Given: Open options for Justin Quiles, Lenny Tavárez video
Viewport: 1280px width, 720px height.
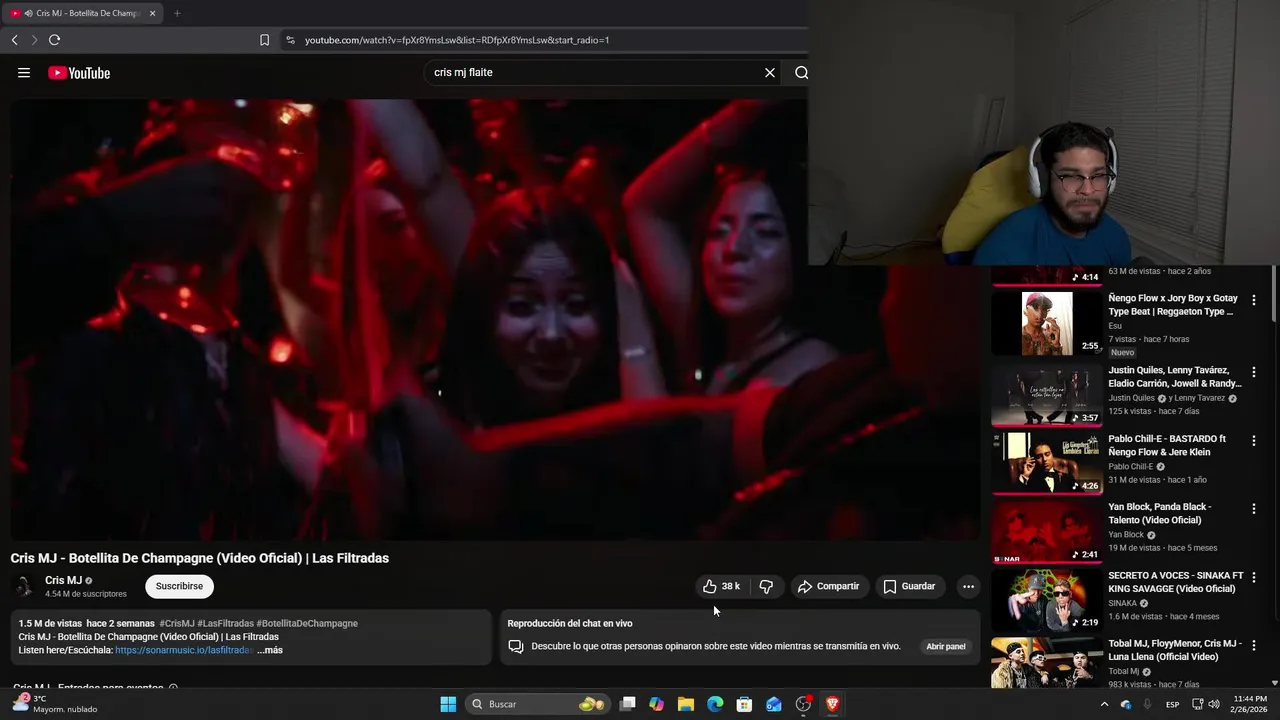Looking at the screenshot, I should click(1254, 372).
